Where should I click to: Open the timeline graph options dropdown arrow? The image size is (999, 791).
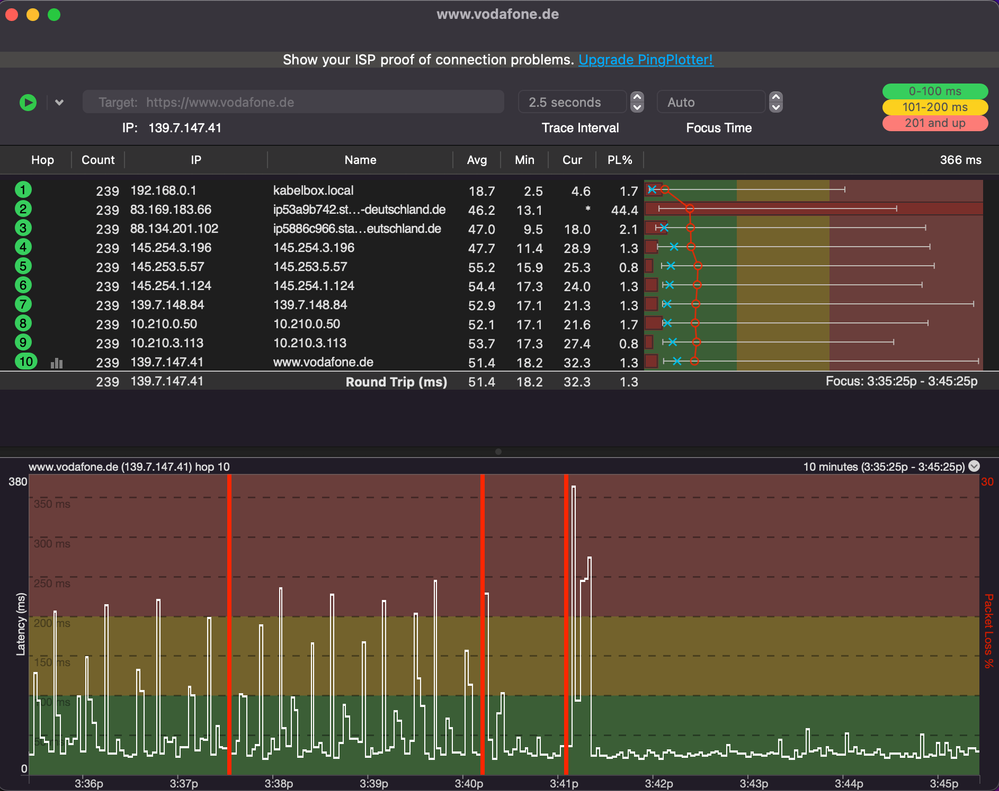(x=974, y=466)
